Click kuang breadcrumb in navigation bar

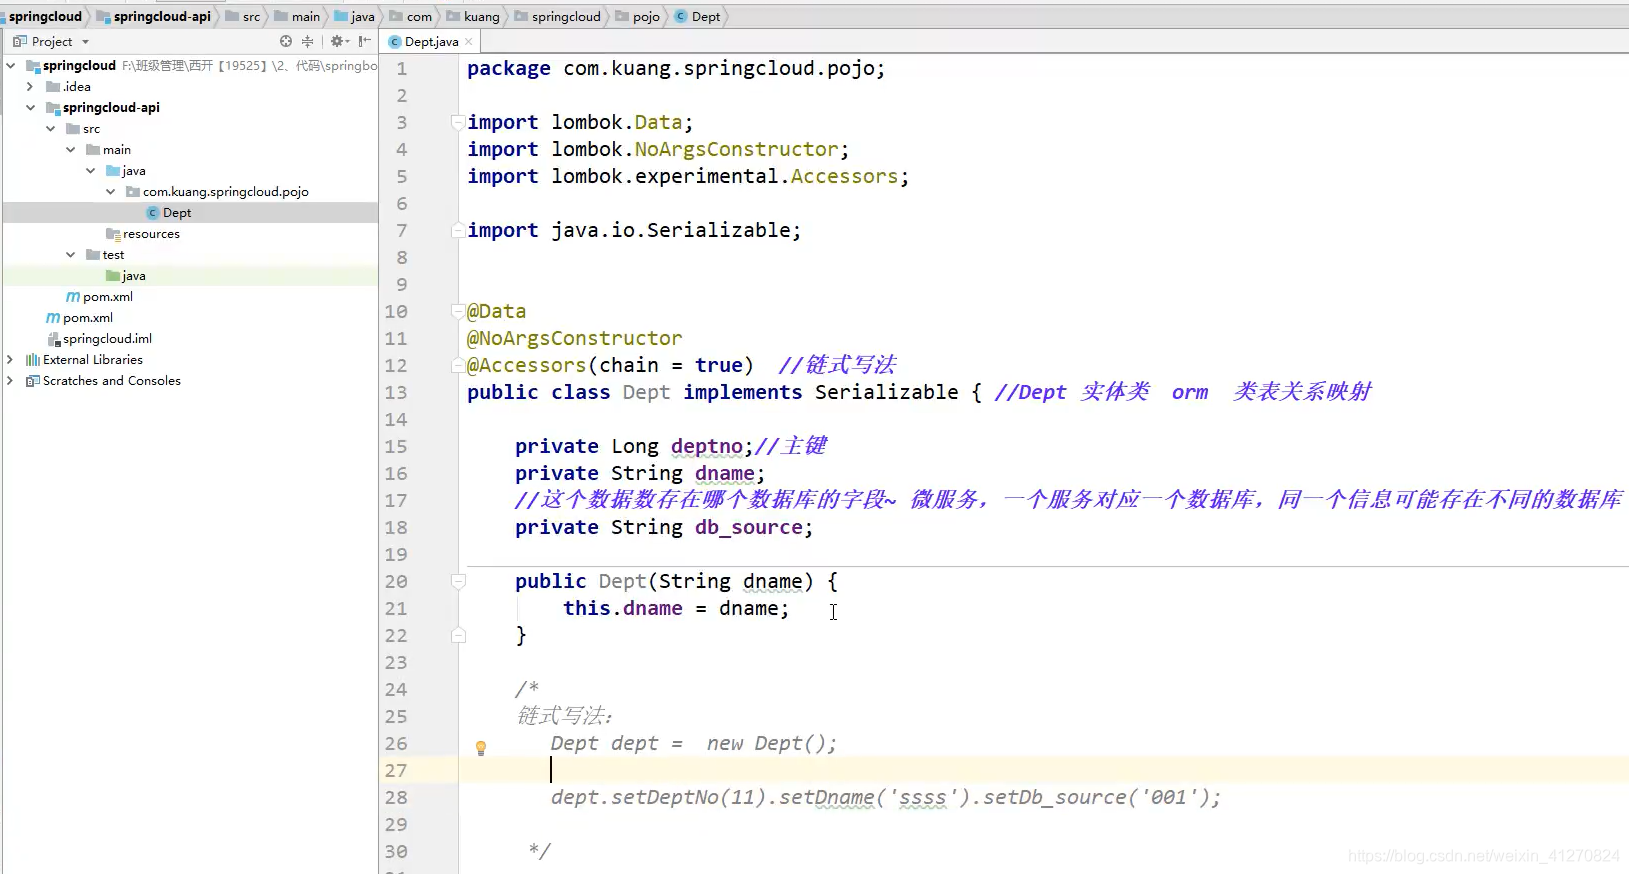(473, 16)
